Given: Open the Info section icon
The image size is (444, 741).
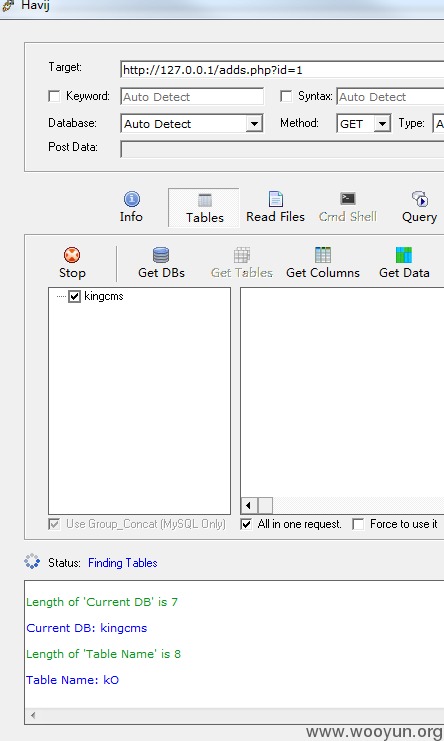Looking at the screenshot, I should 131,199.
